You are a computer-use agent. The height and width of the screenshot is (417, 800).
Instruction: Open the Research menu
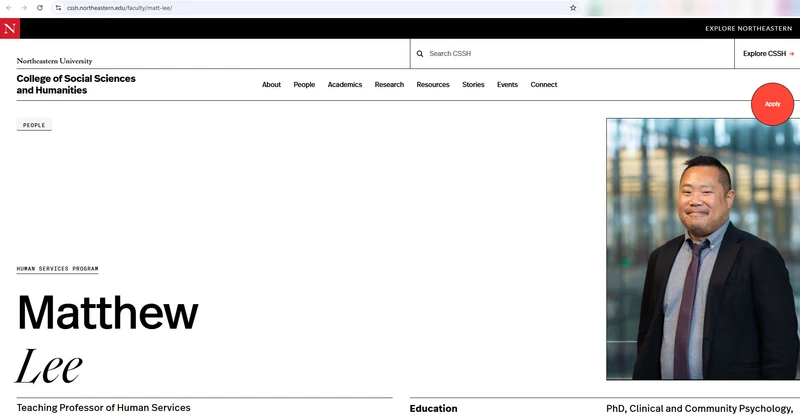pos(389,85)
